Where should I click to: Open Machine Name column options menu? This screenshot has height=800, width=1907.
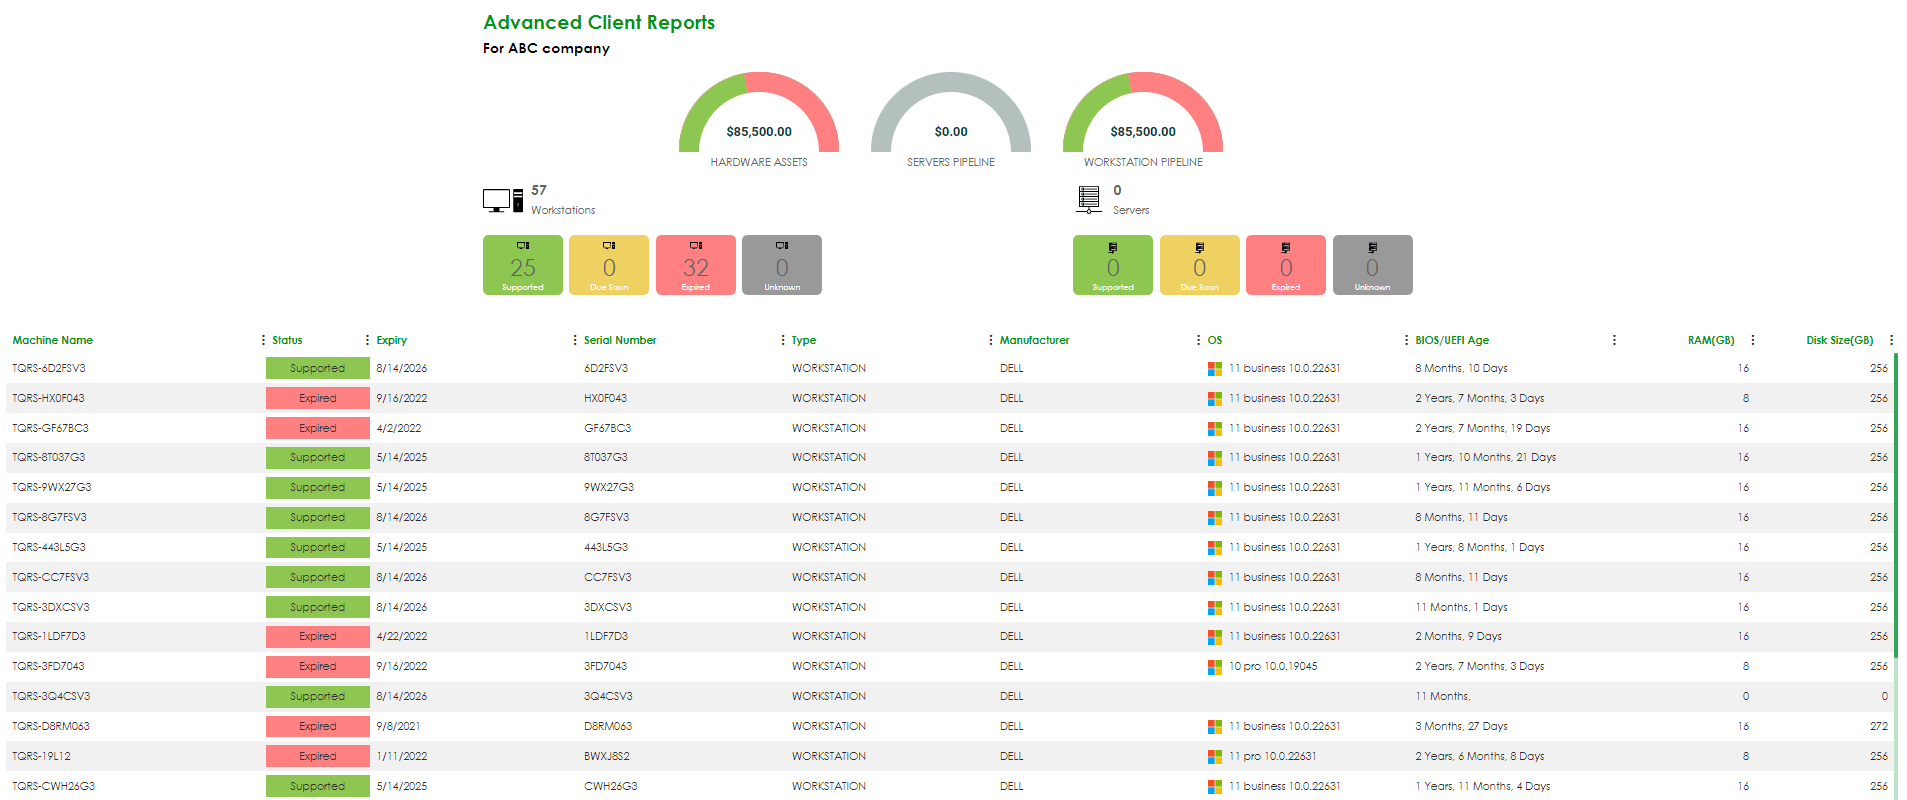(x=263, y=340)
